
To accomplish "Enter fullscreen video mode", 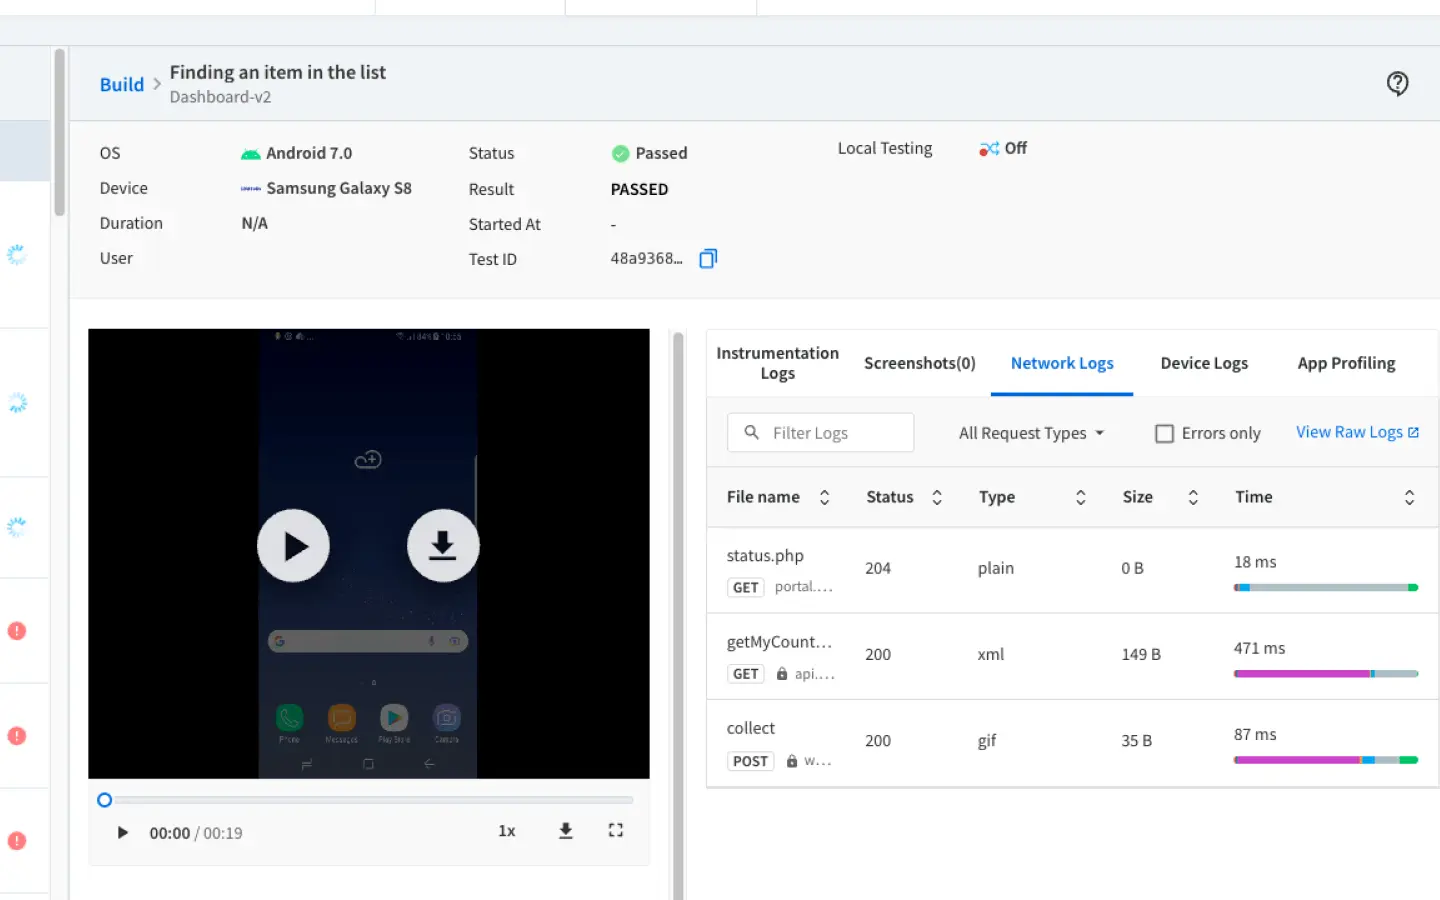I will 616,831.
